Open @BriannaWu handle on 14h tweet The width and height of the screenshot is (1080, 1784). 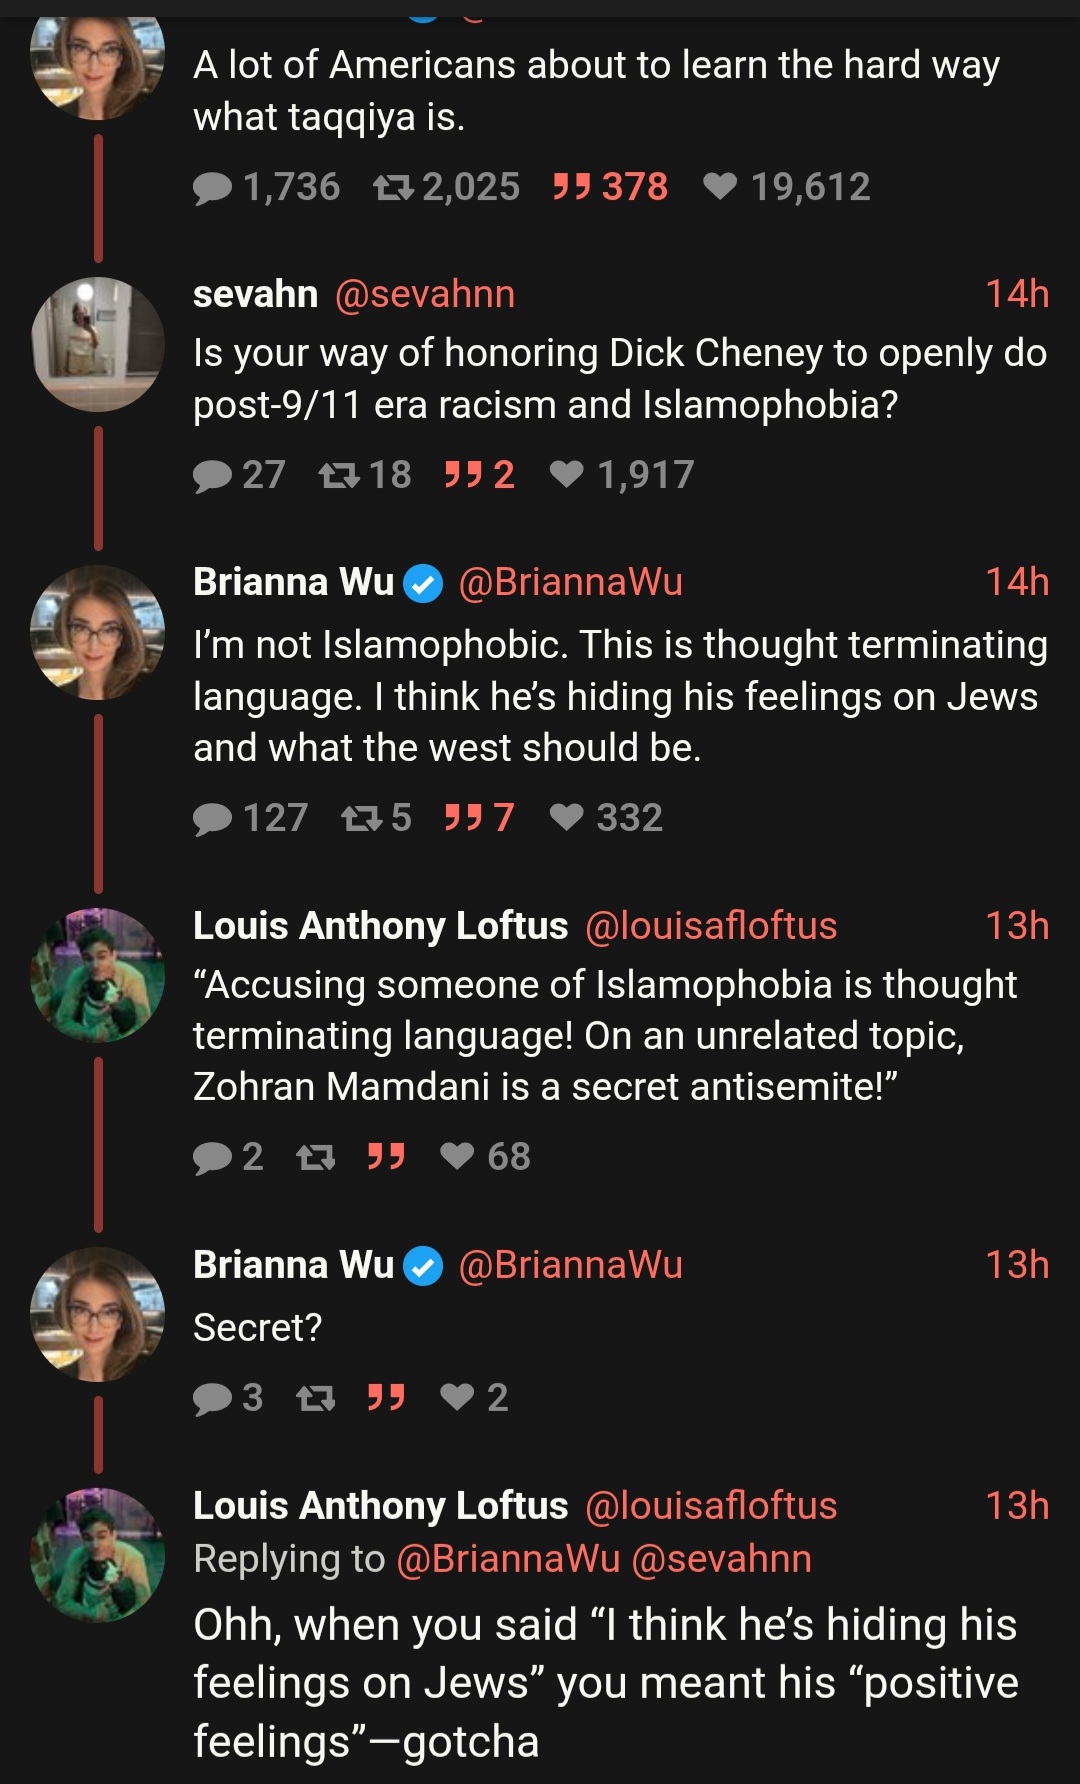click(570, 582)
